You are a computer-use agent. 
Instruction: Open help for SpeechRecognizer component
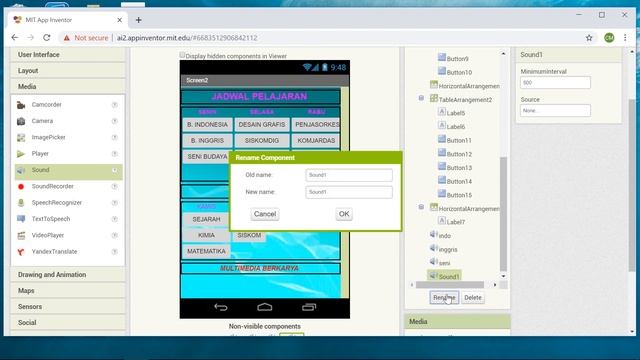(115, 203)
